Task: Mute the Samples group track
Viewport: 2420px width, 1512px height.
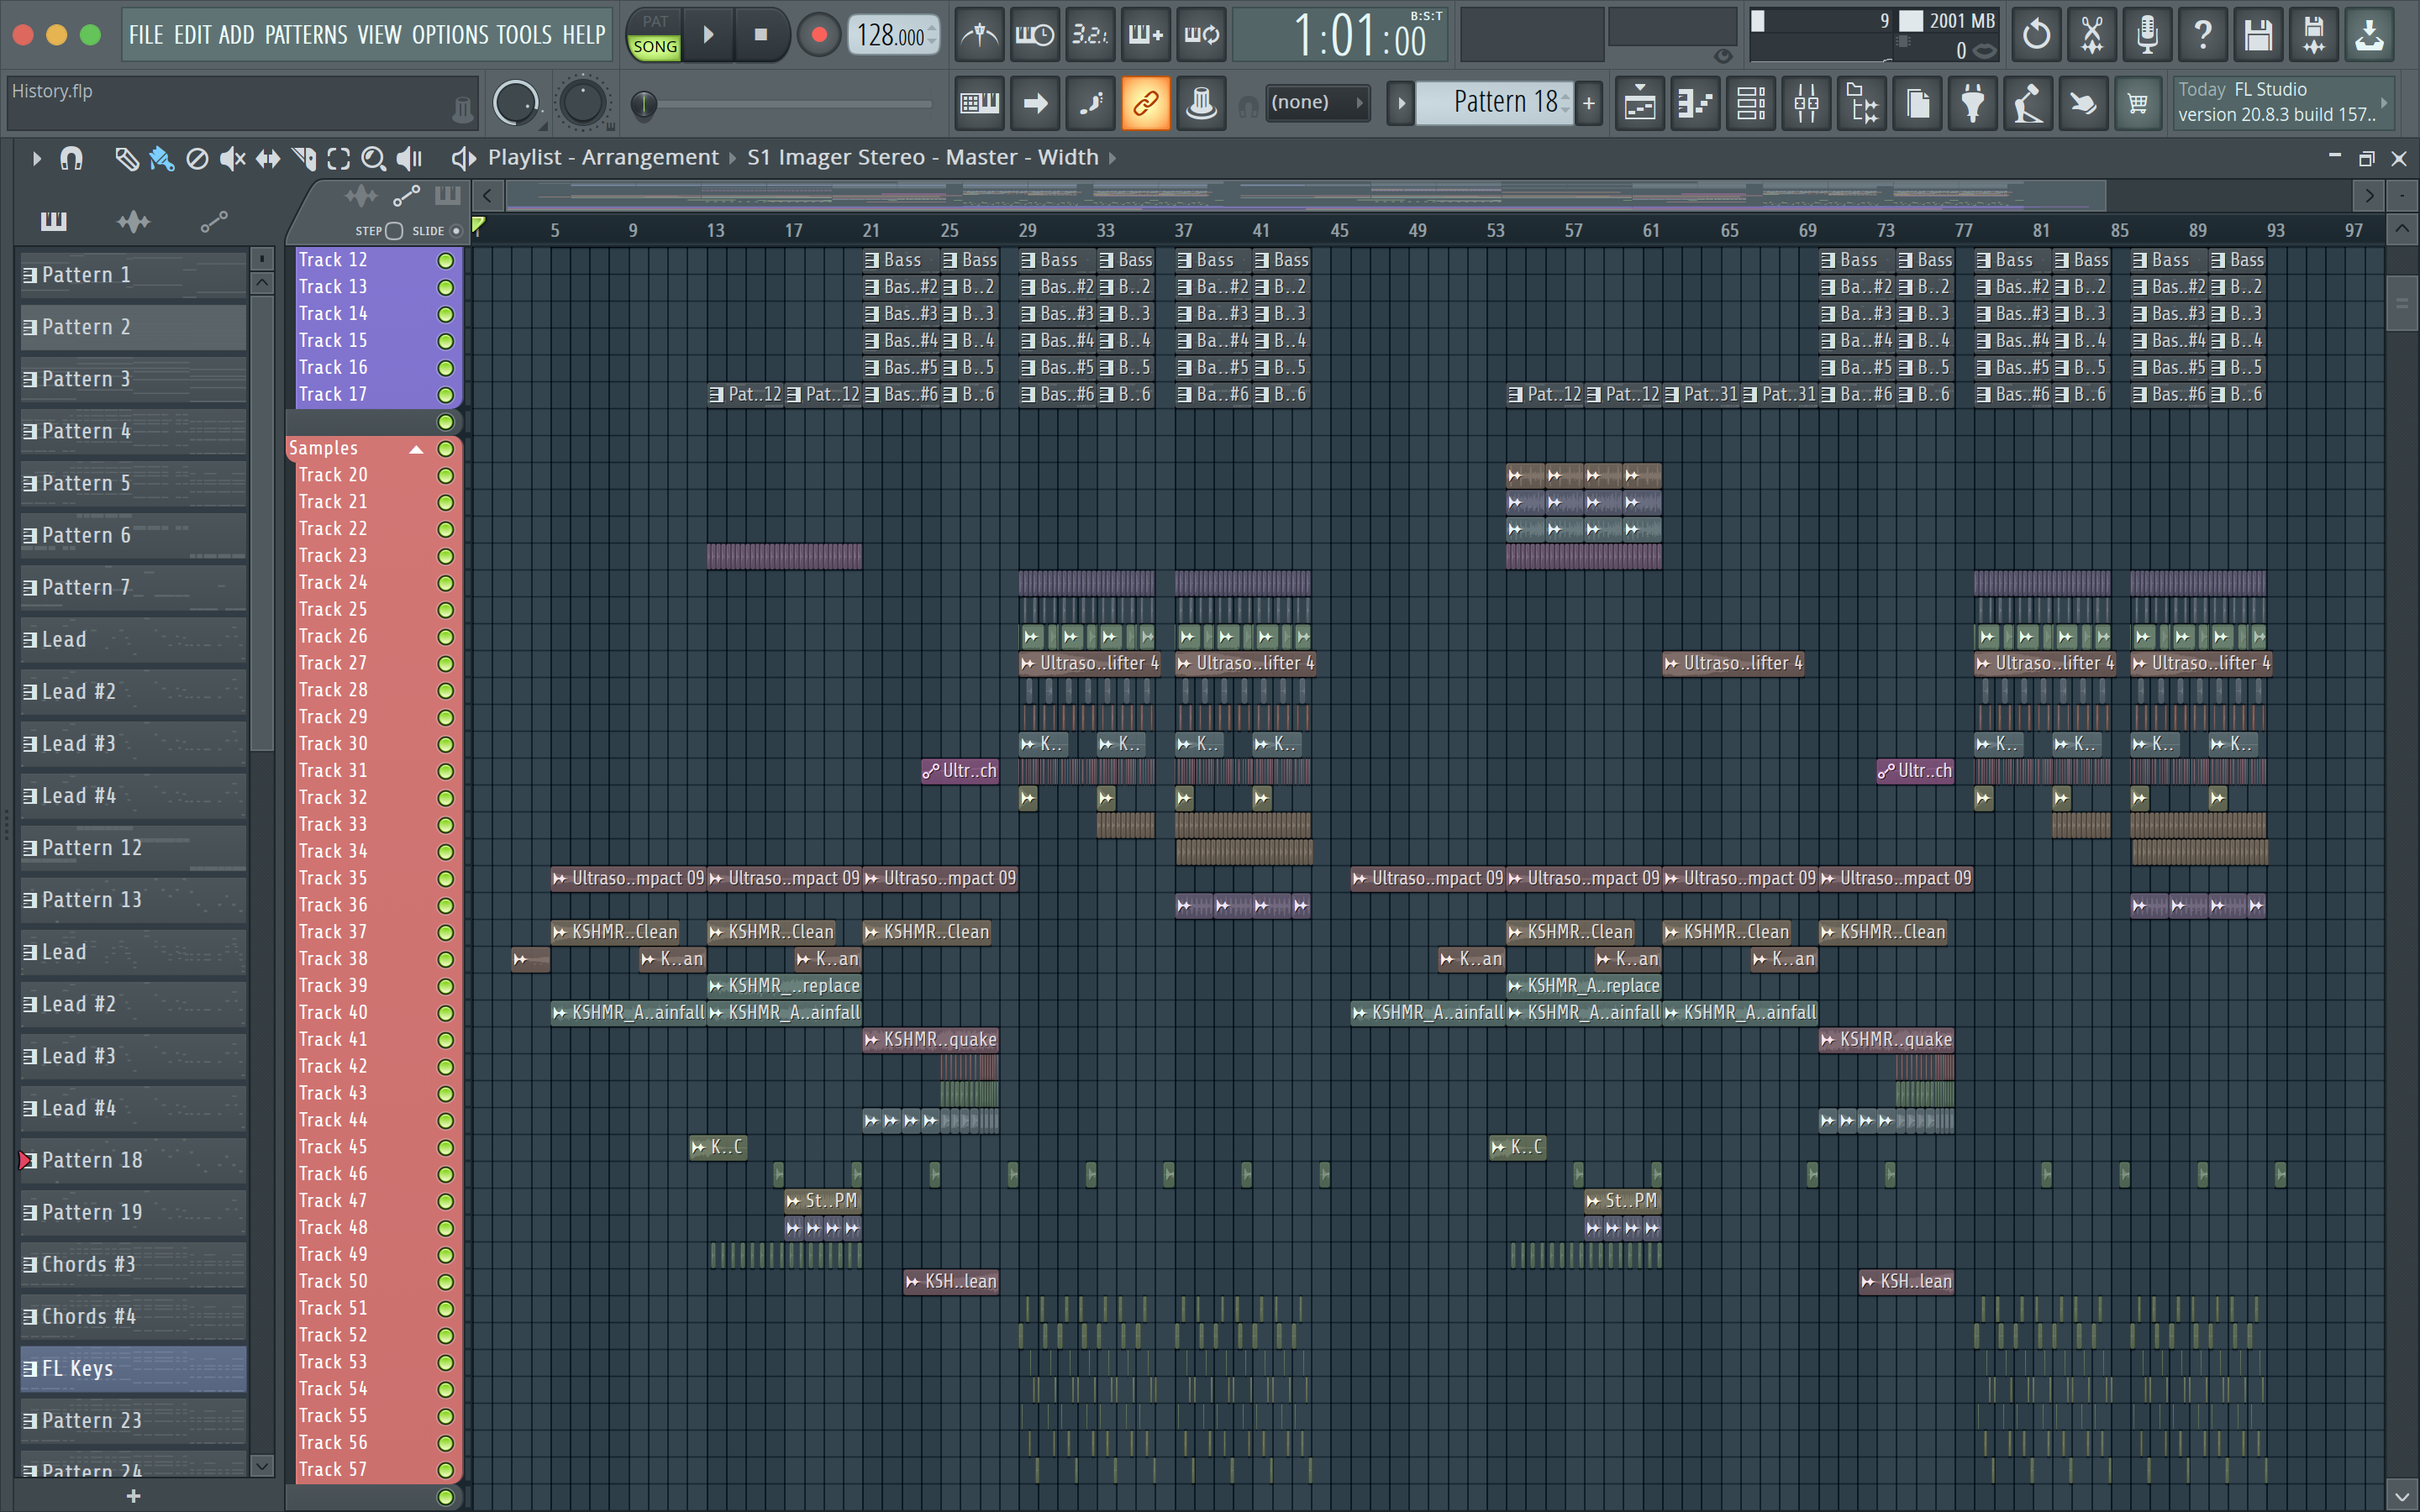Action: [445, 448]
